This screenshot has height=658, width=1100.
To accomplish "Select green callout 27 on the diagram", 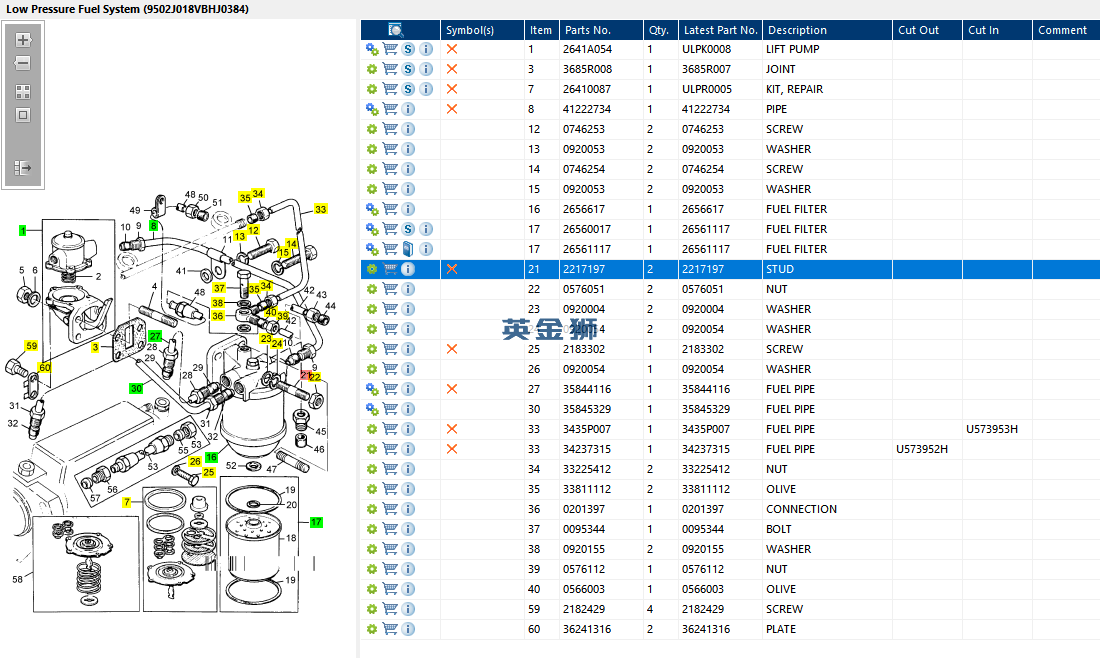I will coord(155,336).
